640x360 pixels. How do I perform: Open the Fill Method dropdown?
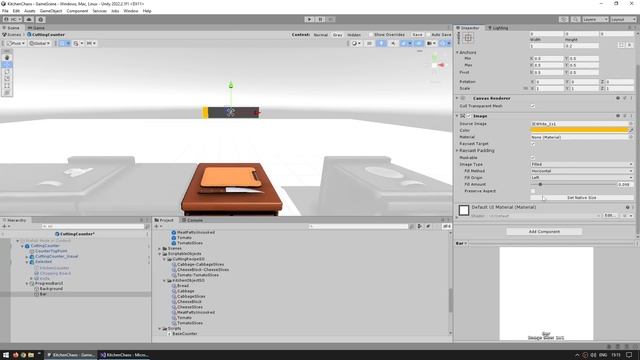(x=582, y=171)
